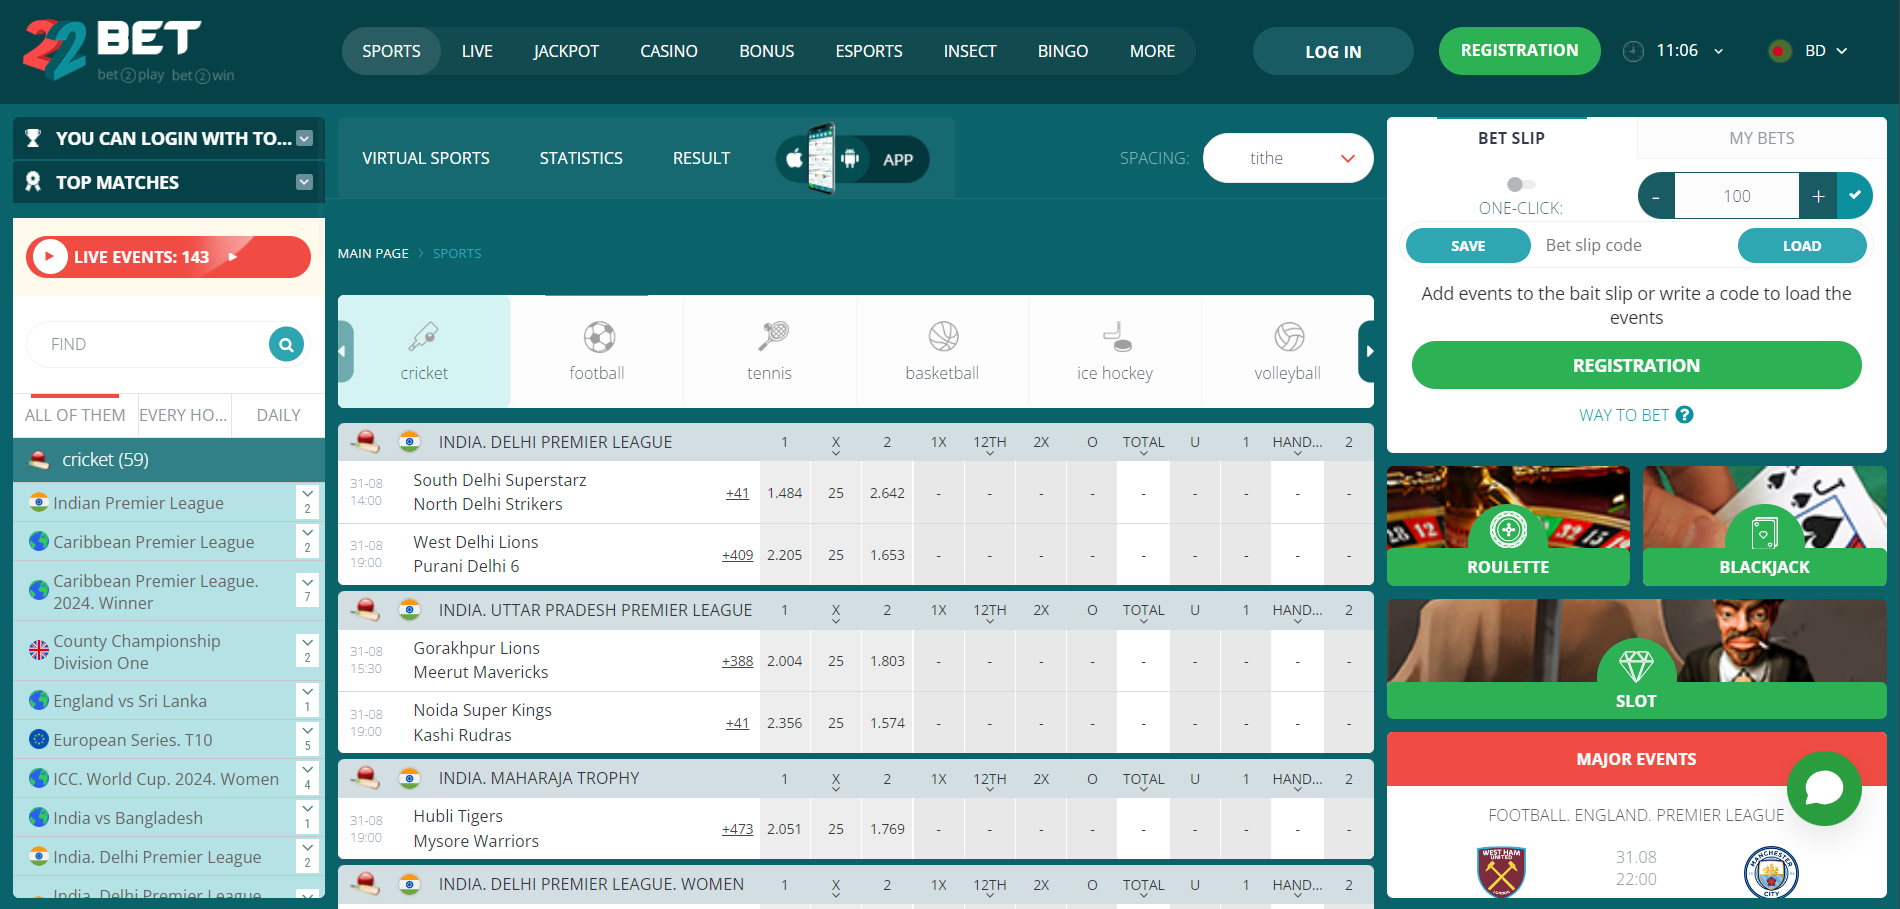Image resolution: width=1900 pixels, height=909 pixels.
Task: Enable the ONE-CLICK betting toggle
Action: [x=1522, y=184]
